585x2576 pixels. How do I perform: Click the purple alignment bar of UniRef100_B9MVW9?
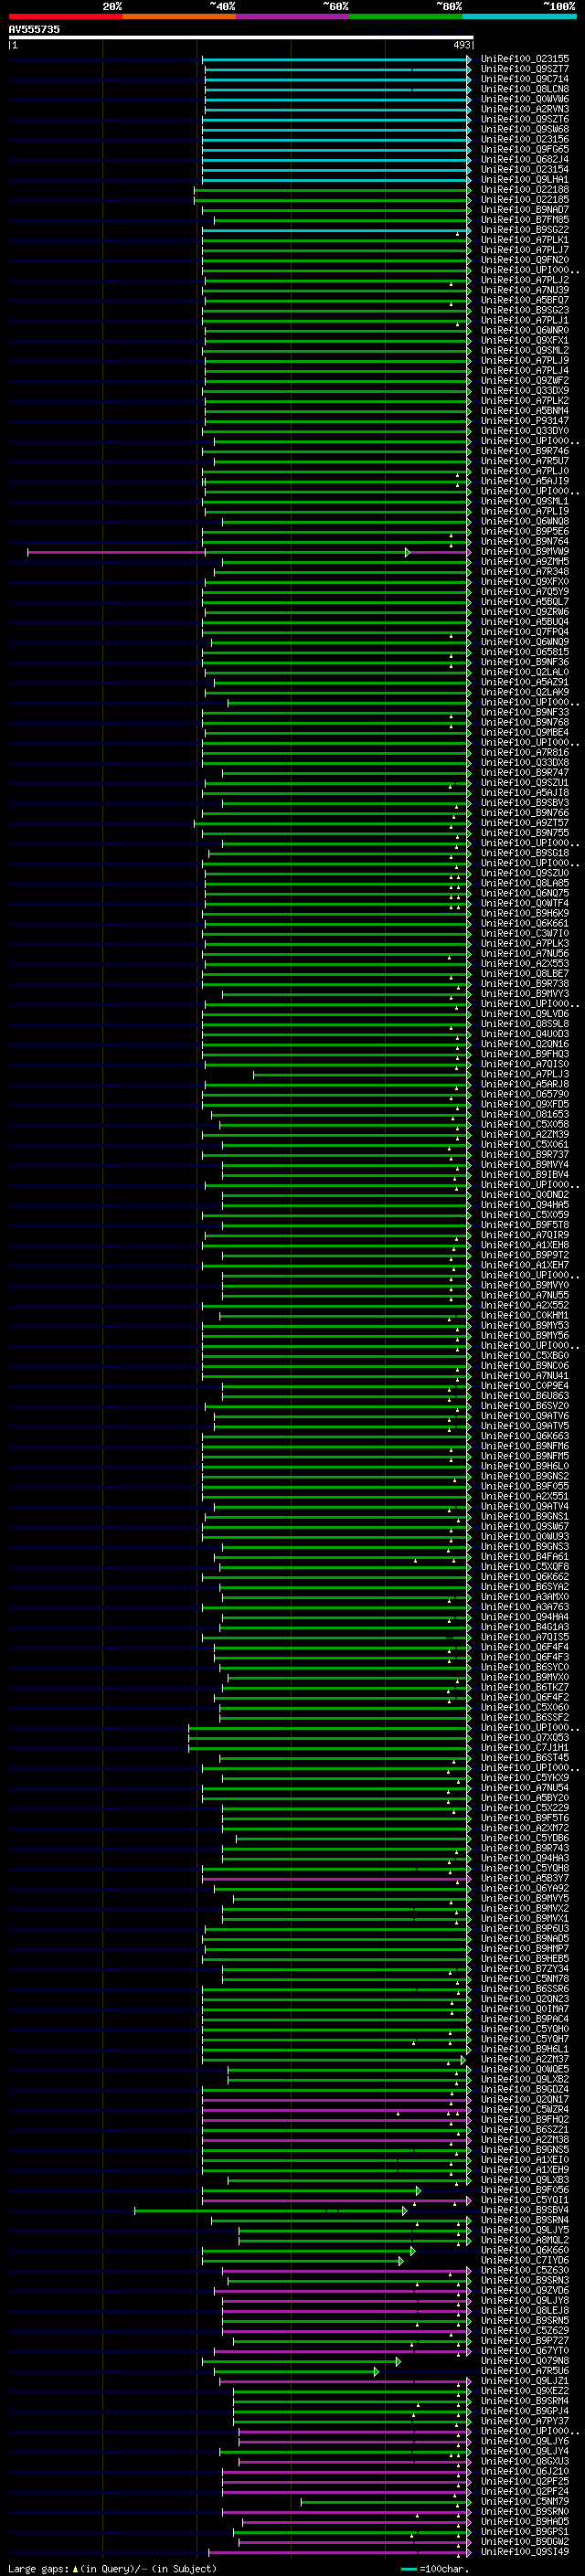click(x=248, y=552)
